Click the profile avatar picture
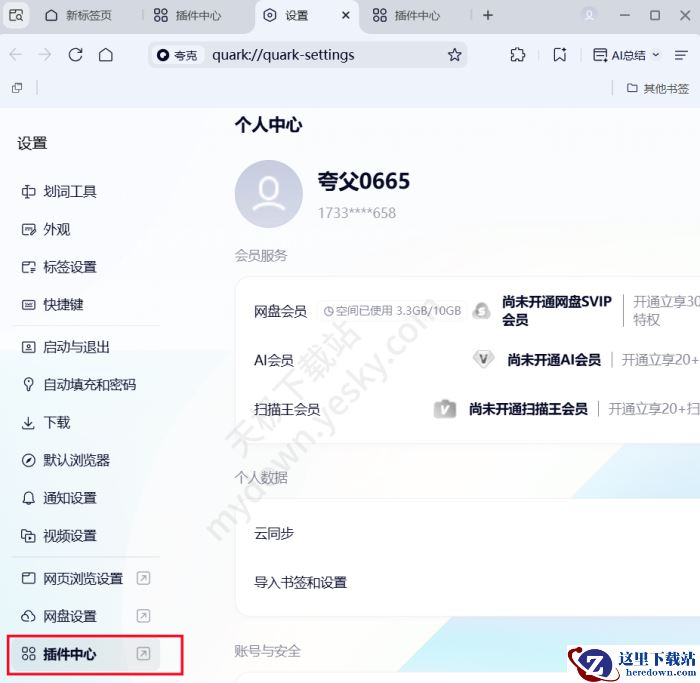This screenshot has width=700, height=683. point(269,194)
